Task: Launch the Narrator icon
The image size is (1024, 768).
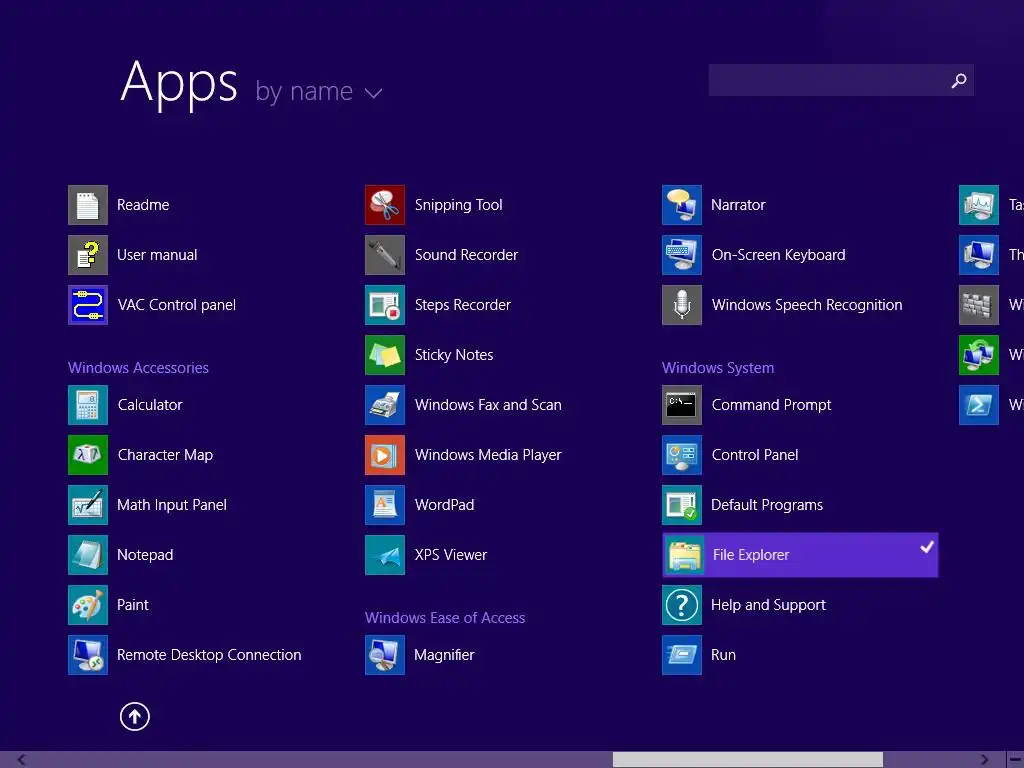Action: [x=682, y=205]
